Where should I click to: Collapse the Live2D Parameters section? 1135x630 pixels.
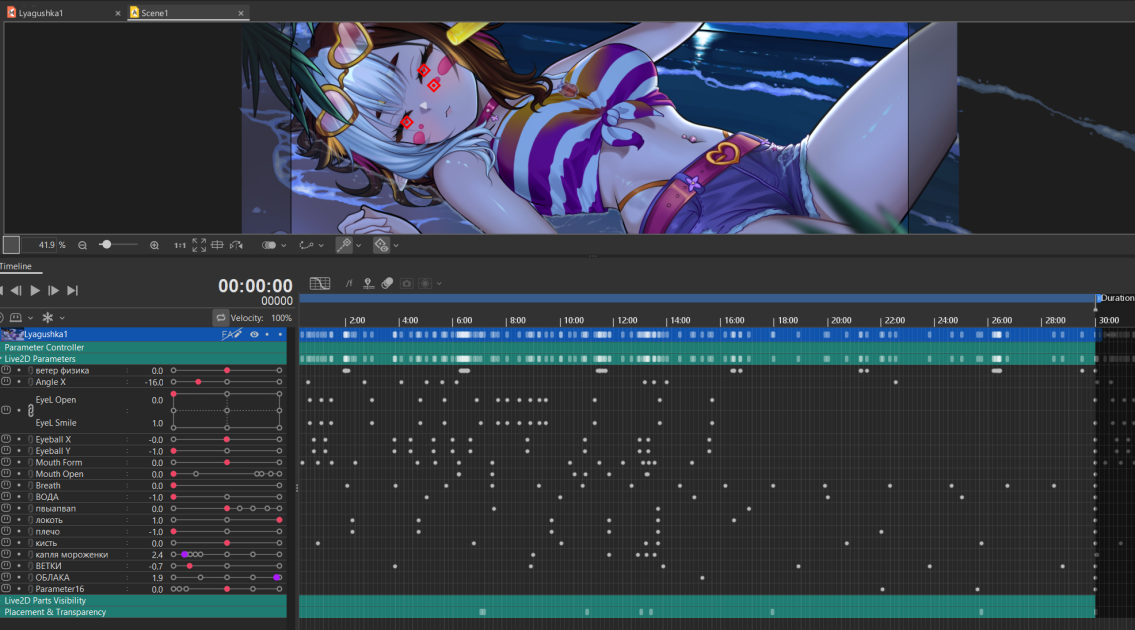[143, 359]
